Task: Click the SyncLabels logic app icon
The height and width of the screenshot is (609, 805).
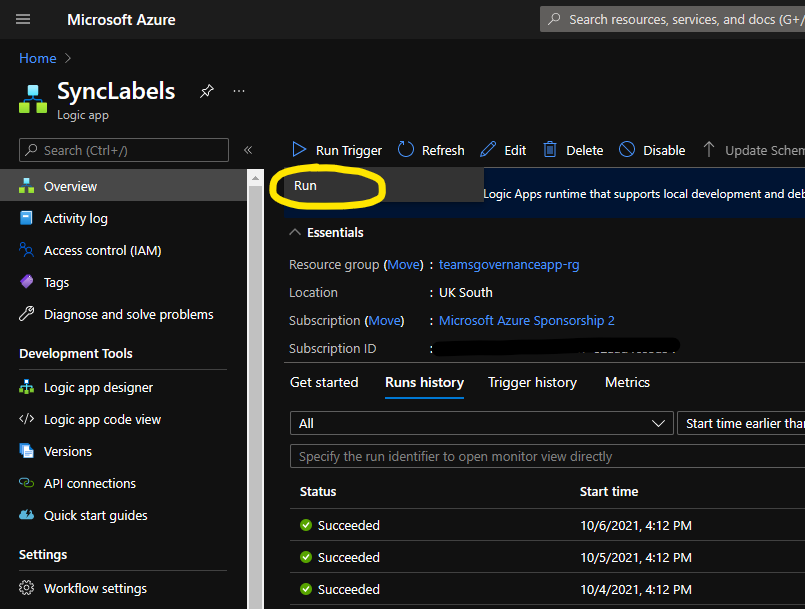Action: click(x=33, y=99)
